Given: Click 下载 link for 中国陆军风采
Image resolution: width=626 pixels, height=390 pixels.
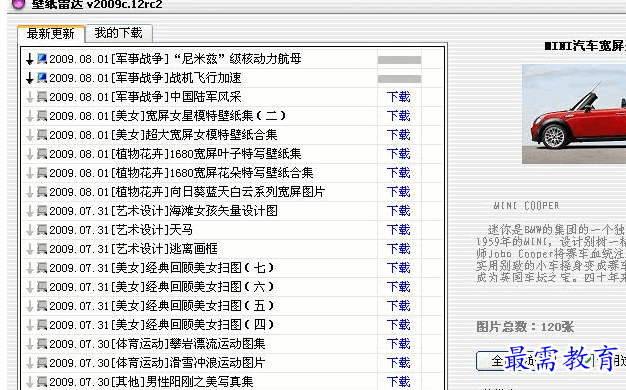Looking at the screenshot, I should (398, 97).
